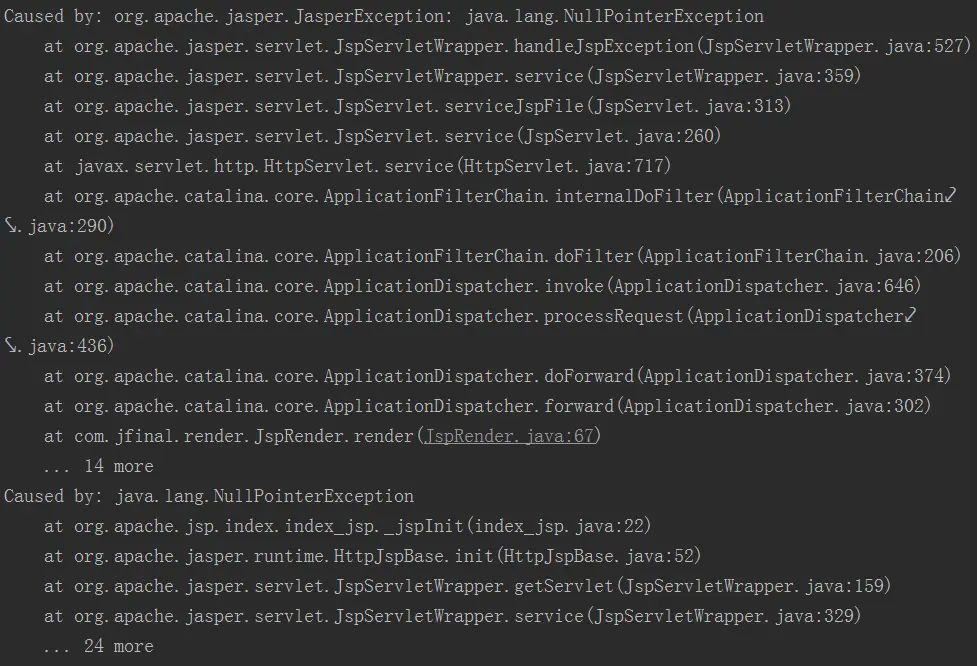Click wrap continuation arrow before .java:436)
Image resolution: width=977 pixels, height=666 pixels.
point(11,345)
